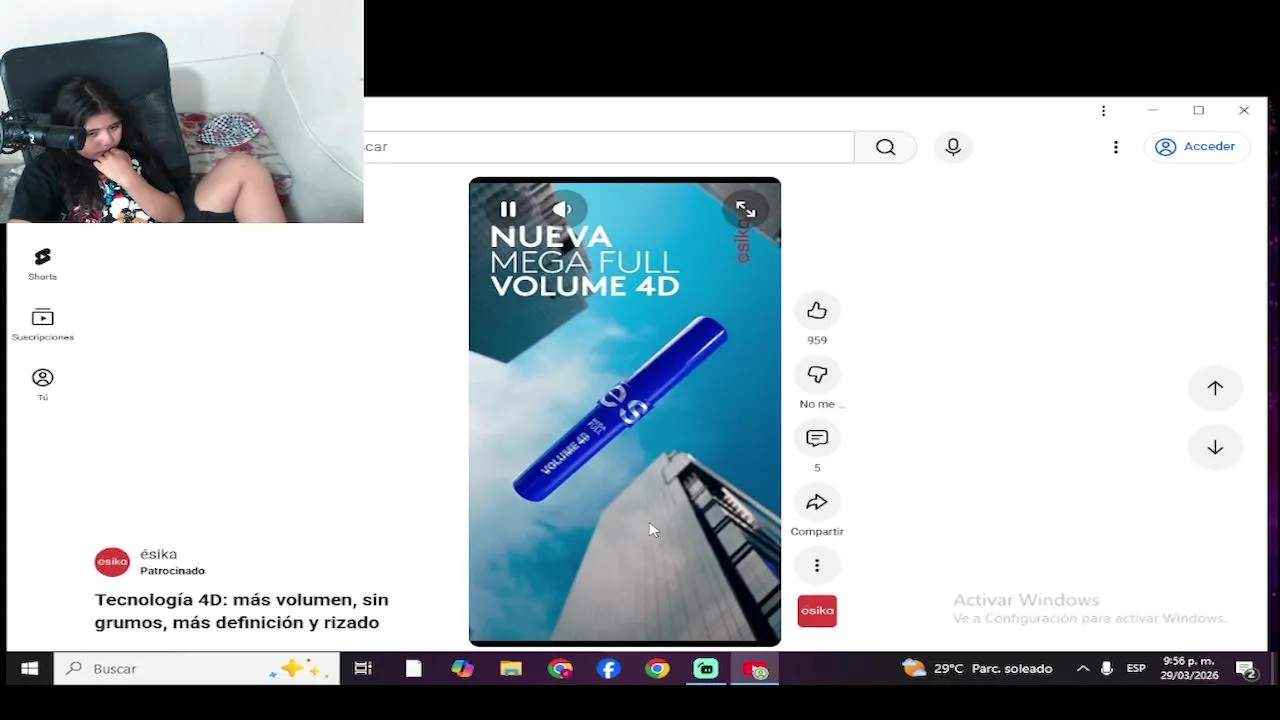Viewport: 1280px width, 720px height.
Task: Click the taskbar Buscar search box
Action: point(197,668)
